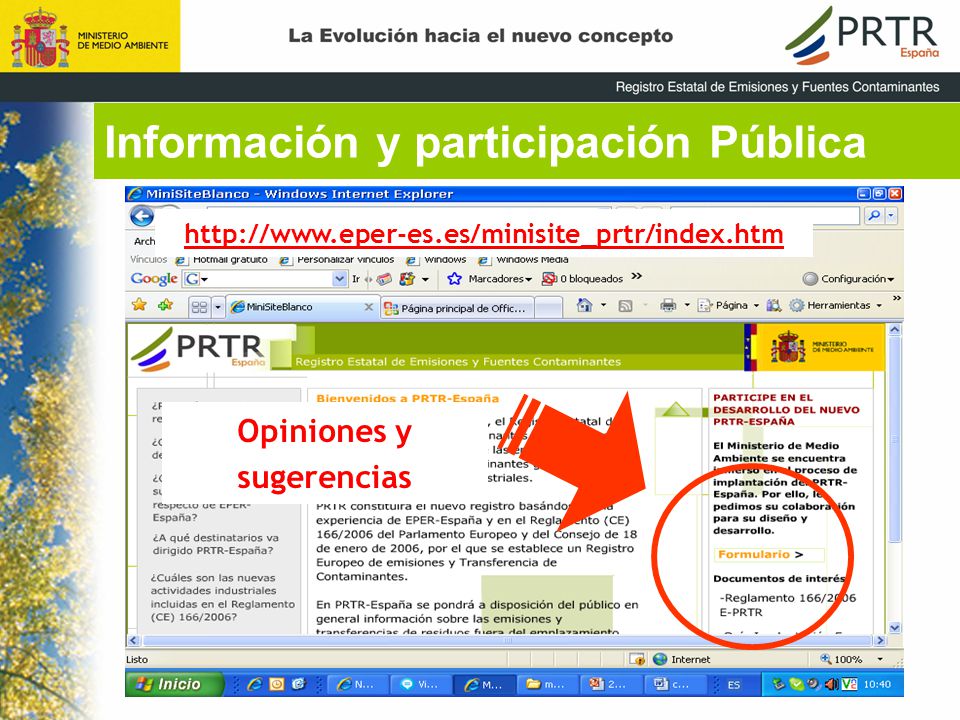
Task: Click the vertical scrollbar down arrow
Action: pos(894,628)
